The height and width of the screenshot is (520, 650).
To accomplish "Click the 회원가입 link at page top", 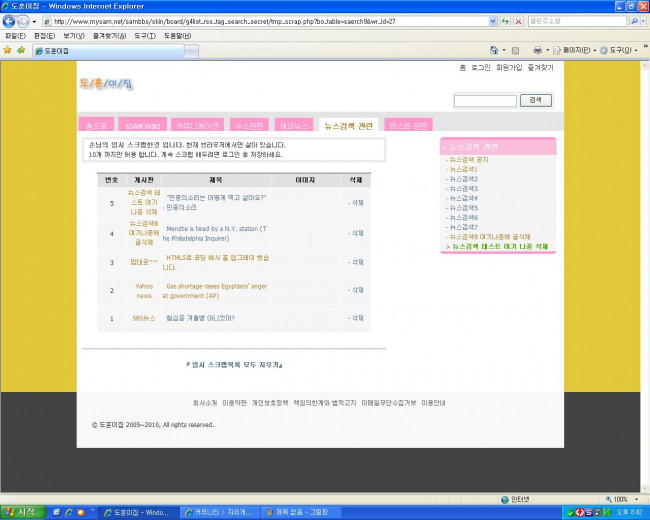I will (x=509, y=68).
